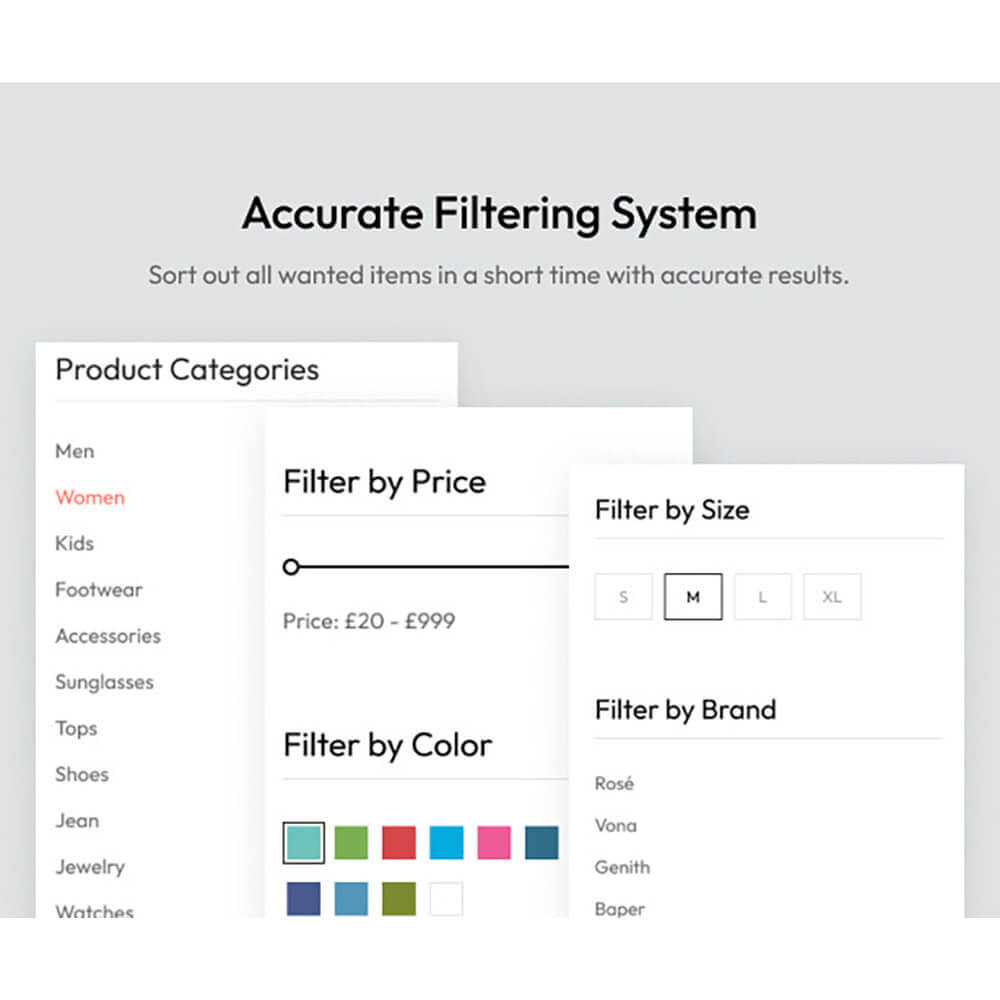
Task: Open the Sunglasses category
Action: click(x=105, y=682)
